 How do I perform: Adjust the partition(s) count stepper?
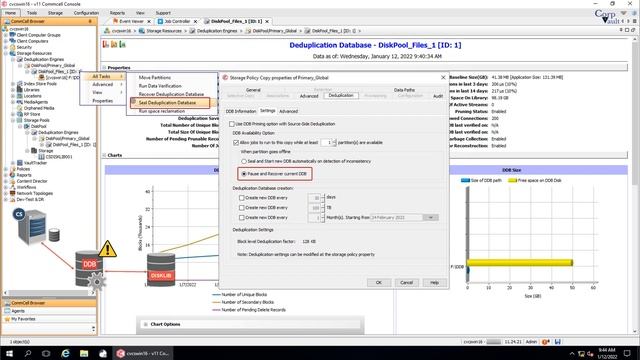[335, 142]
